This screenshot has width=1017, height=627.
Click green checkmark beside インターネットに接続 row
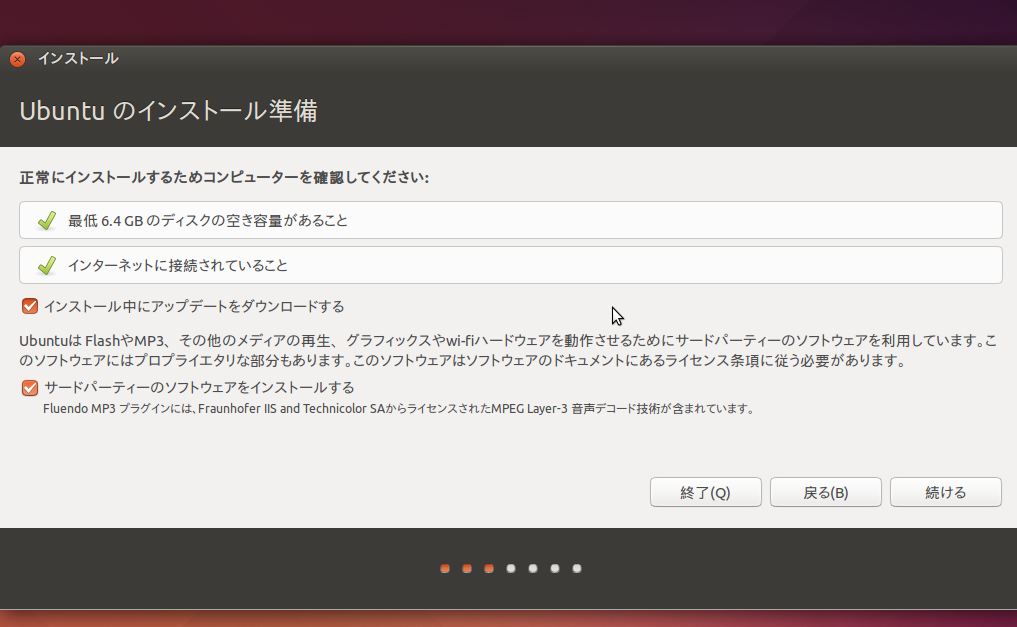47,265
